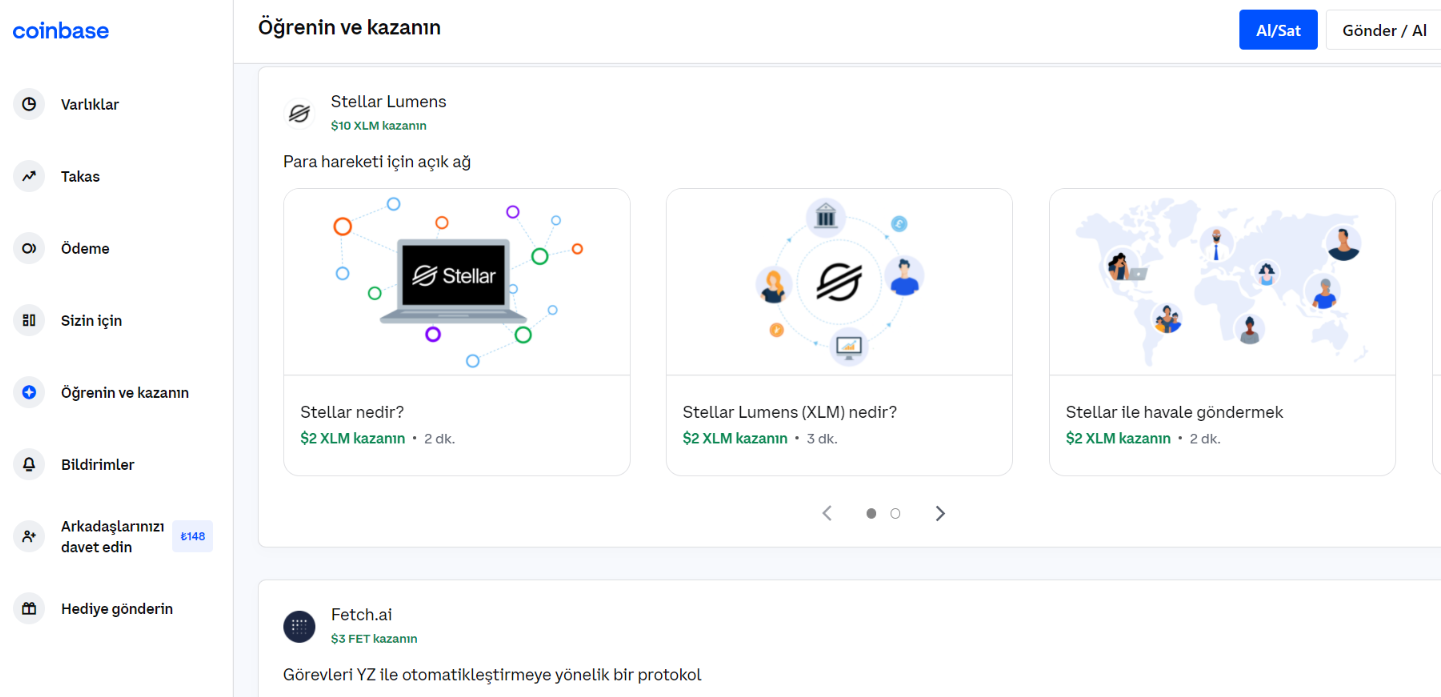Click the Varlıklar pie chart icon

pyautogui.click(x=29, y=104)
